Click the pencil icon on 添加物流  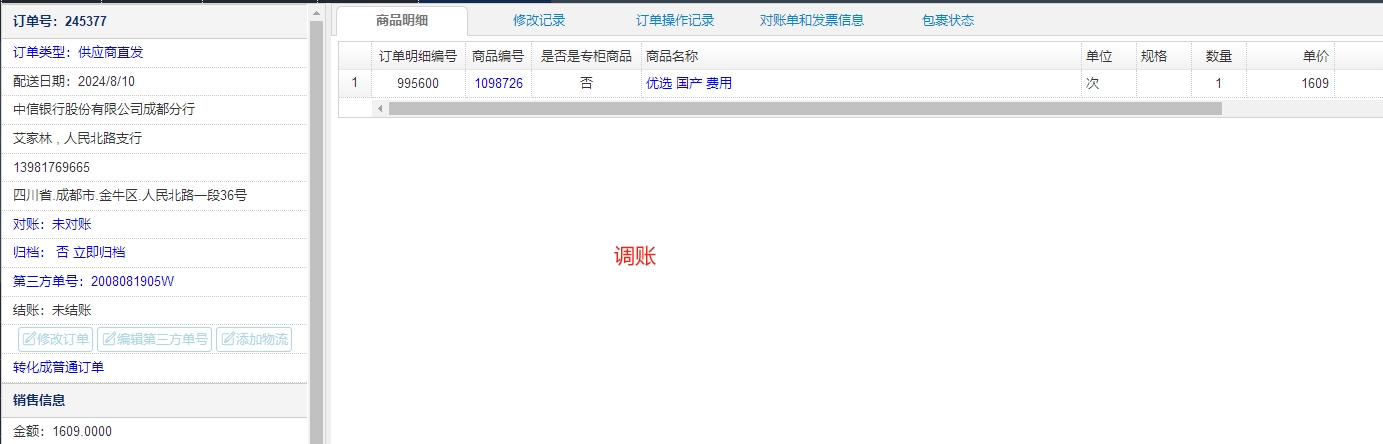click(x=227, y=339)
